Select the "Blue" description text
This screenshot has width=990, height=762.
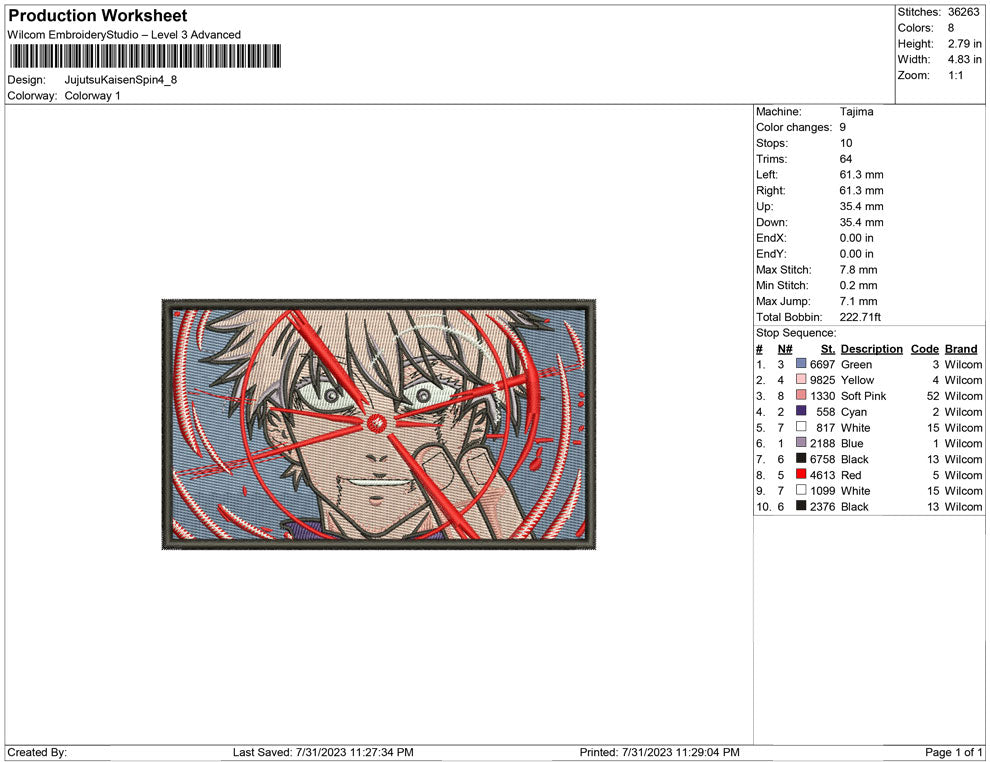(852, 443)
